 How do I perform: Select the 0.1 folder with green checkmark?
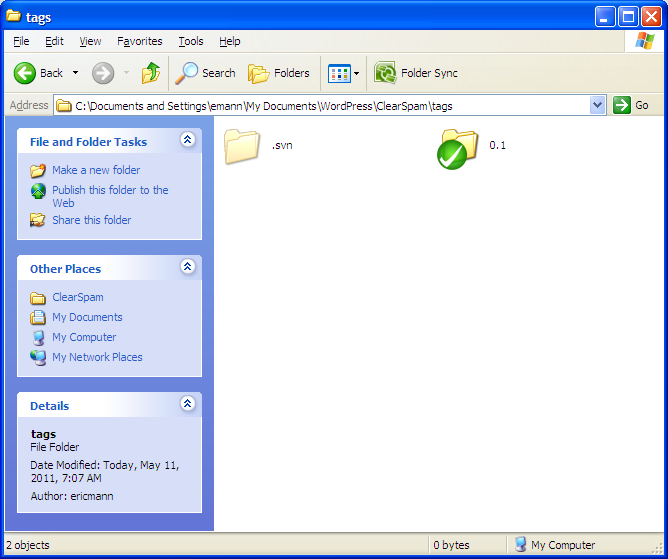(472, 148)
